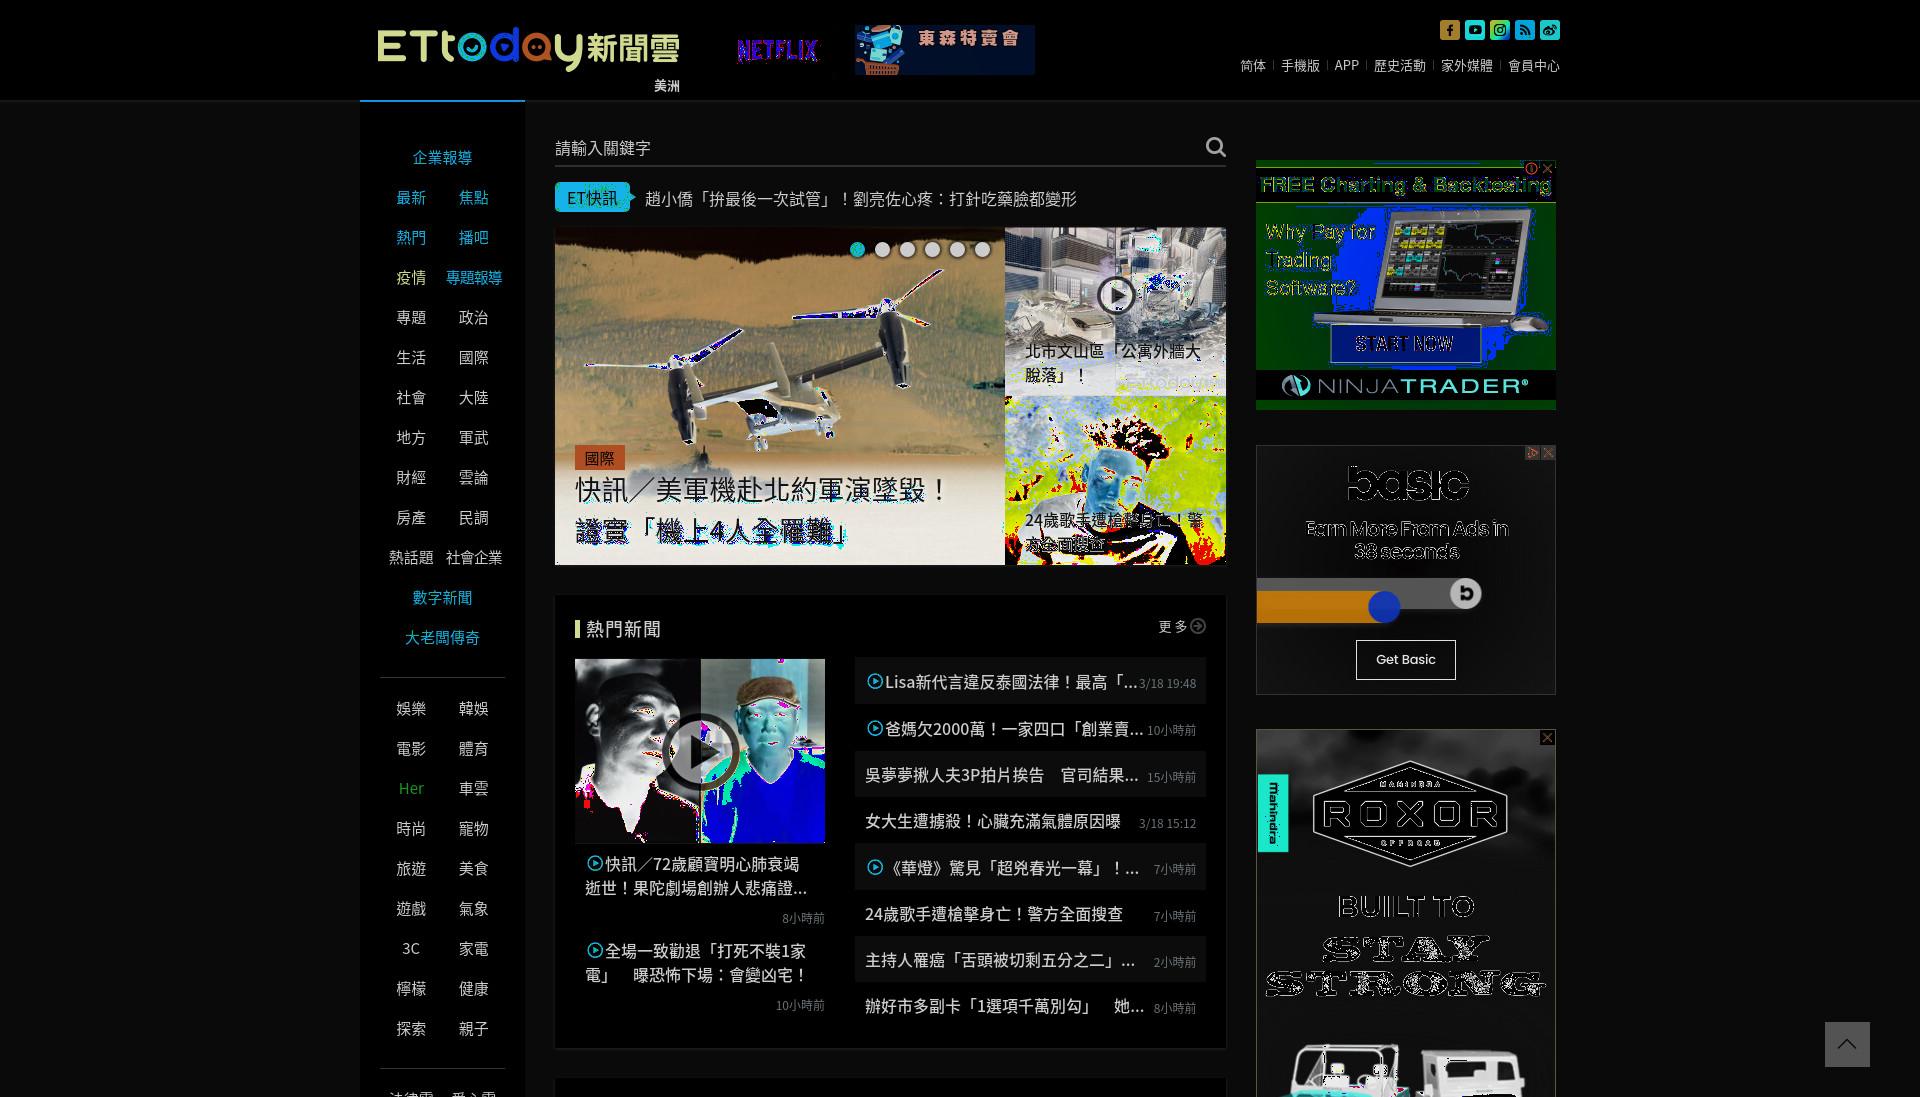The height and width of the screenshot is (1097, 1920).
Task: Close the Basic ad
Action: tap(1548, 453)
